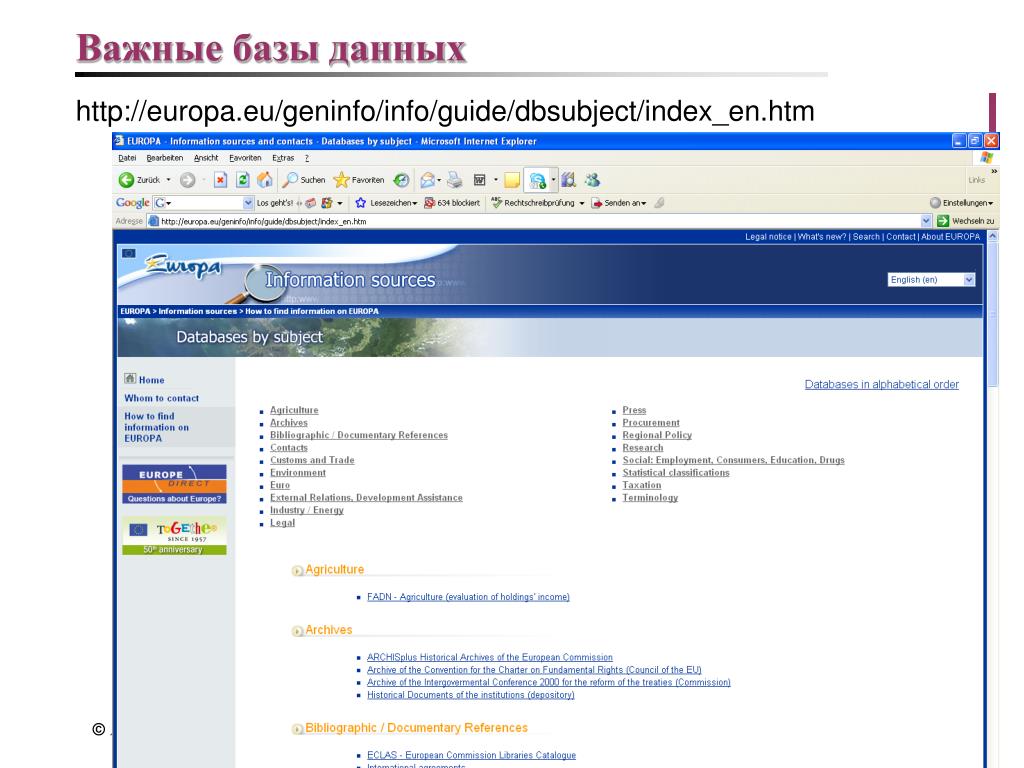Click the Senden an button
This screenshot has height=768, width=1024.
(618, 203)
